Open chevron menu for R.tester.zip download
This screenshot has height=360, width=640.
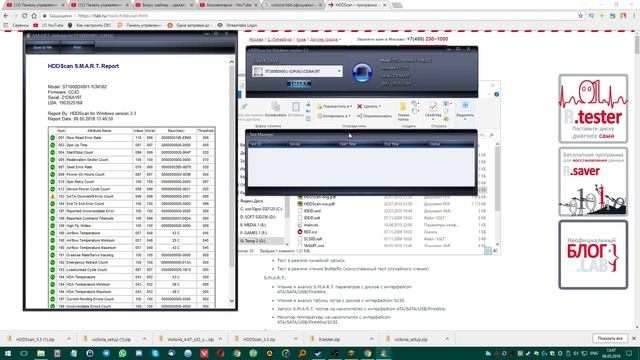coord(371,339)
